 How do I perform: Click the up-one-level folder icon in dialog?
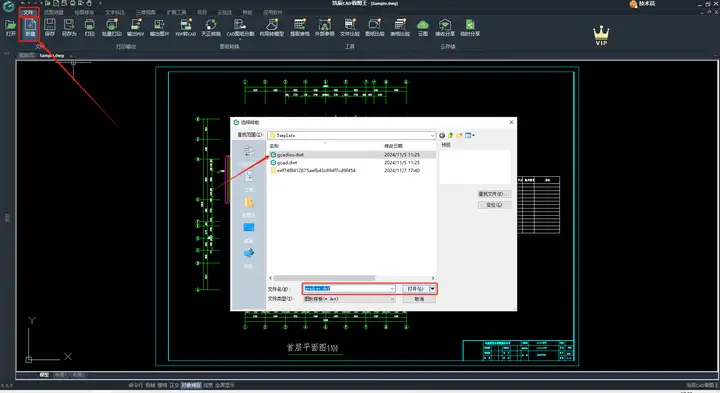tap(450, 135)
